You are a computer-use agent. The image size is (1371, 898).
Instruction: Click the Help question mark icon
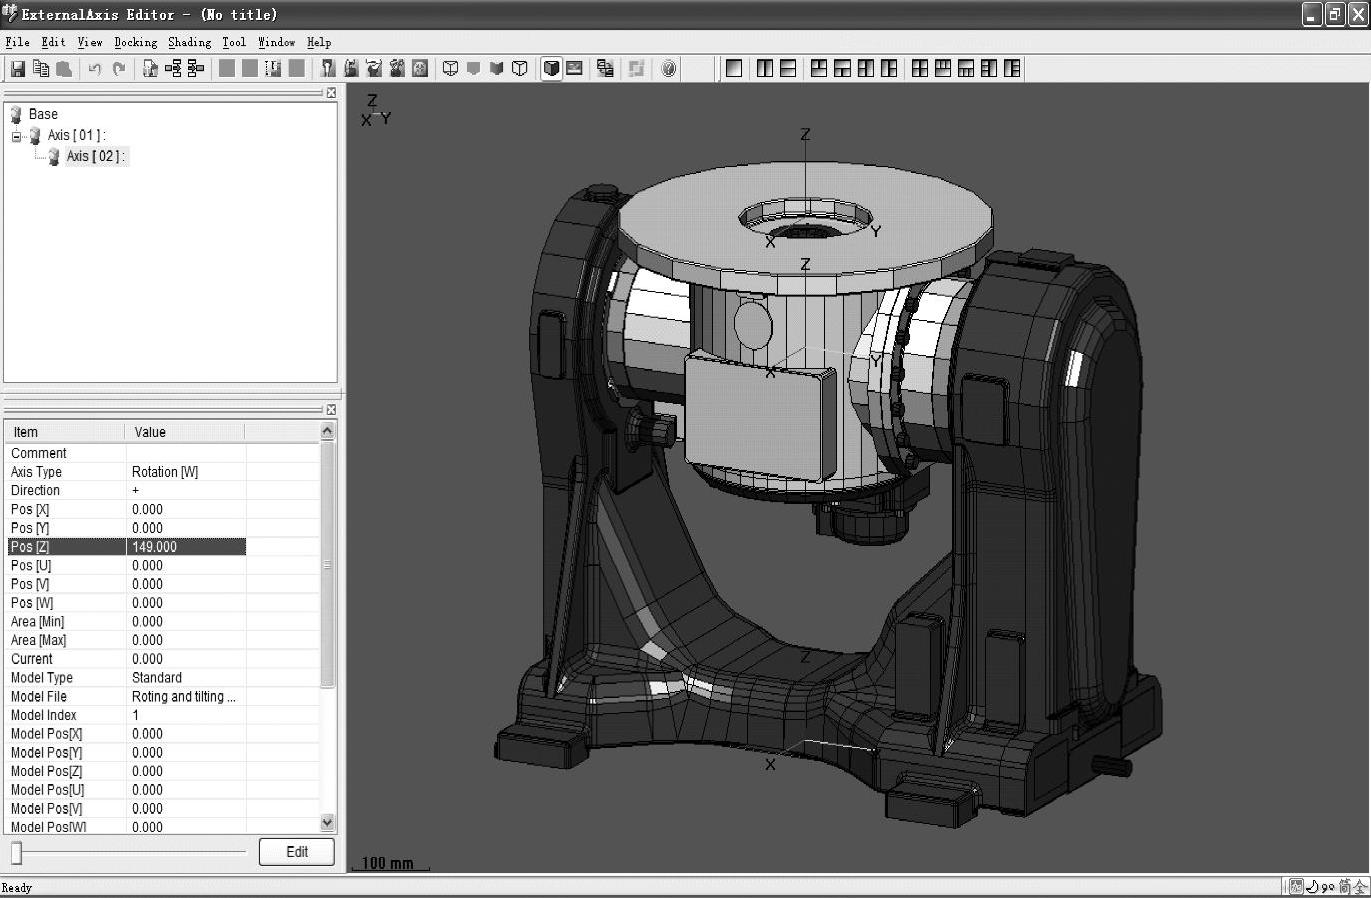[x=668, y=69]
